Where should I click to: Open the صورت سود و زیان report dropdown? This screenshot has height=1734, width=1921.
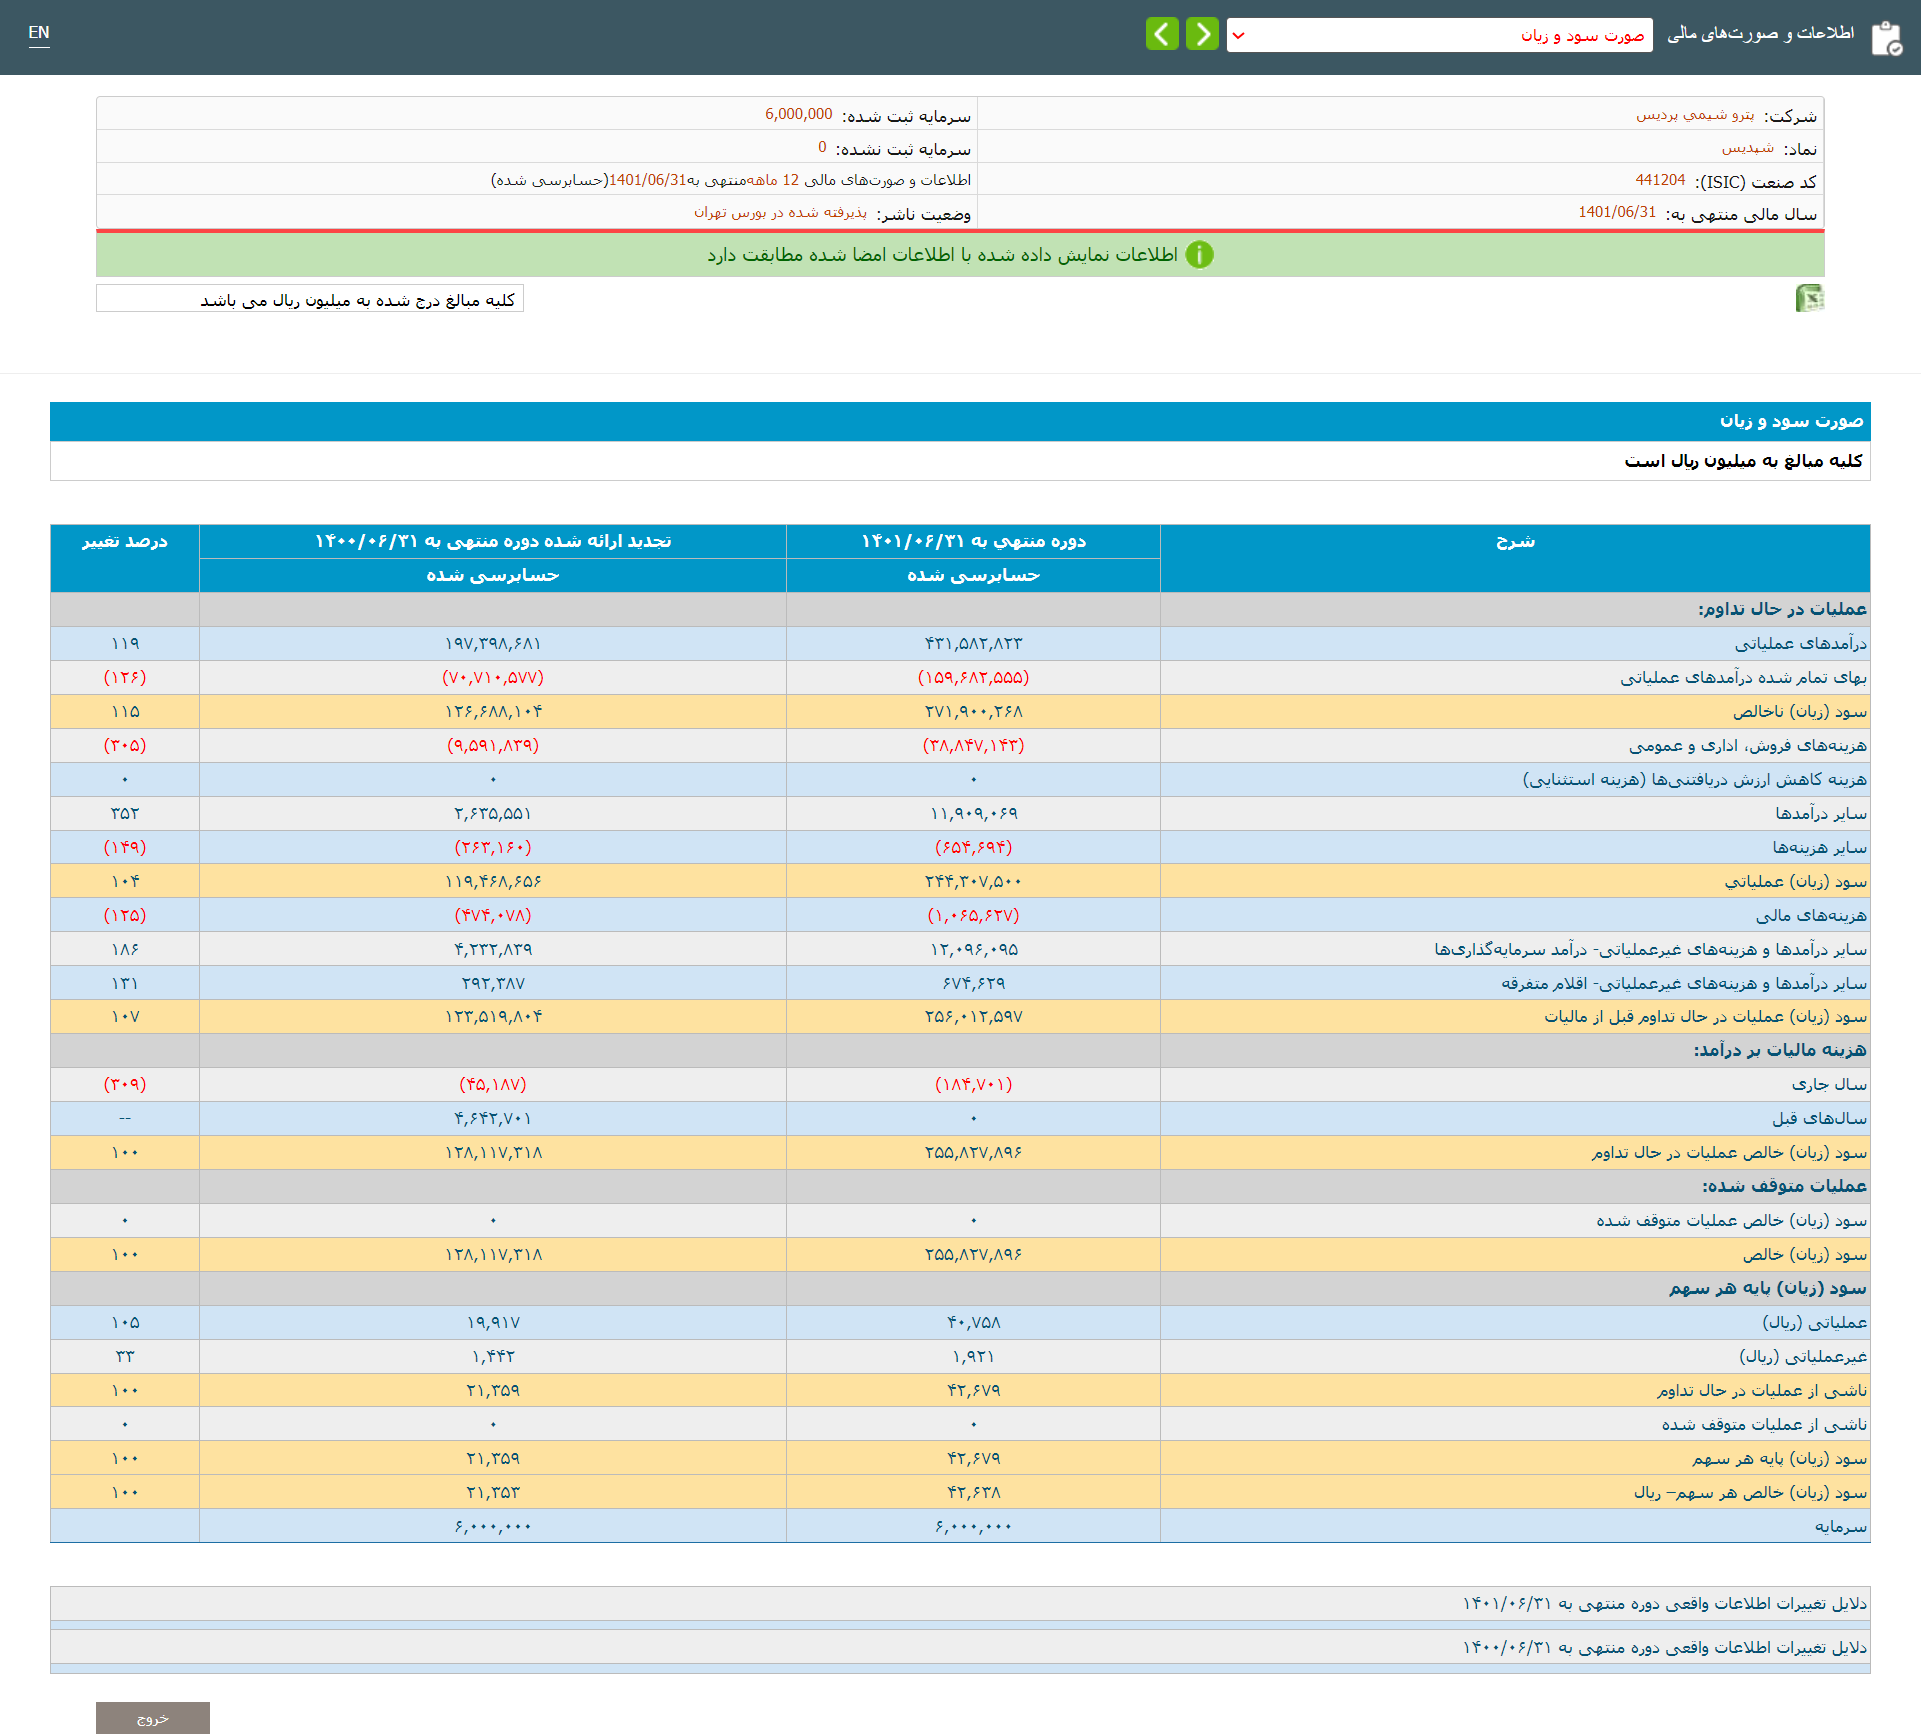click(x=1439, y=35)
